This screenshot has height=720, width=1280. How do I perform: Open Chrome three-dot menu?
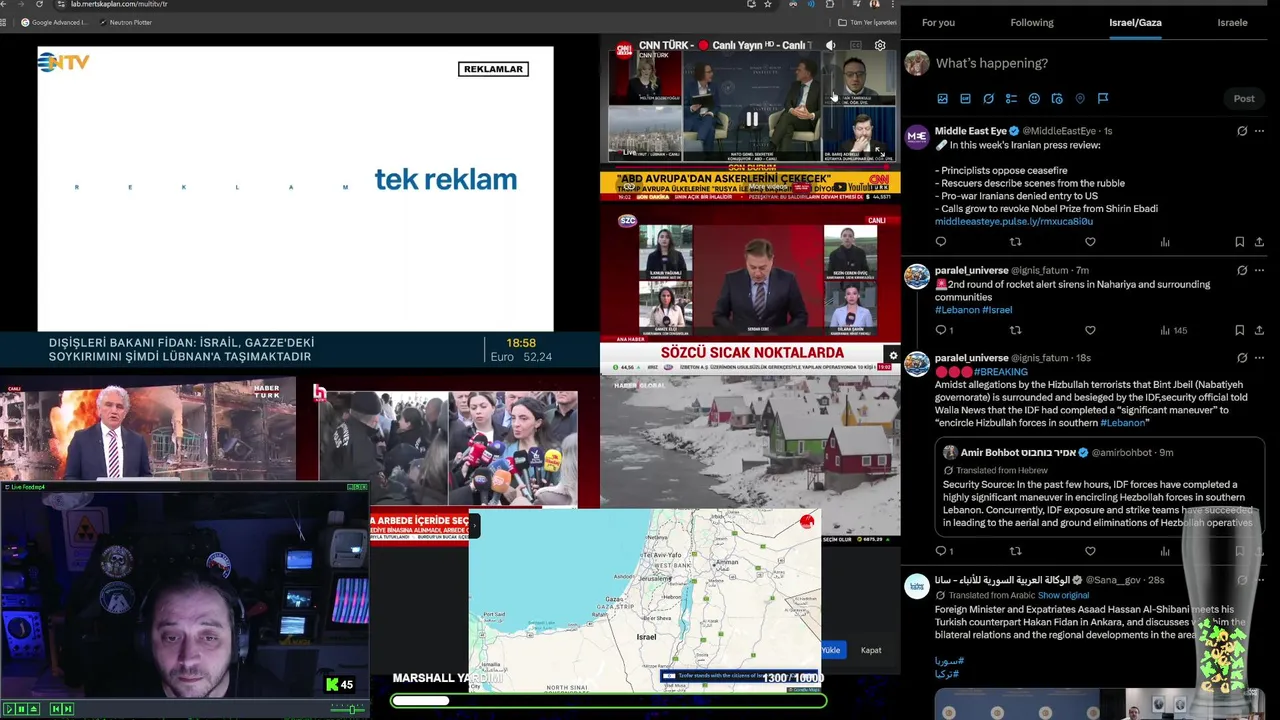[892, 4]
